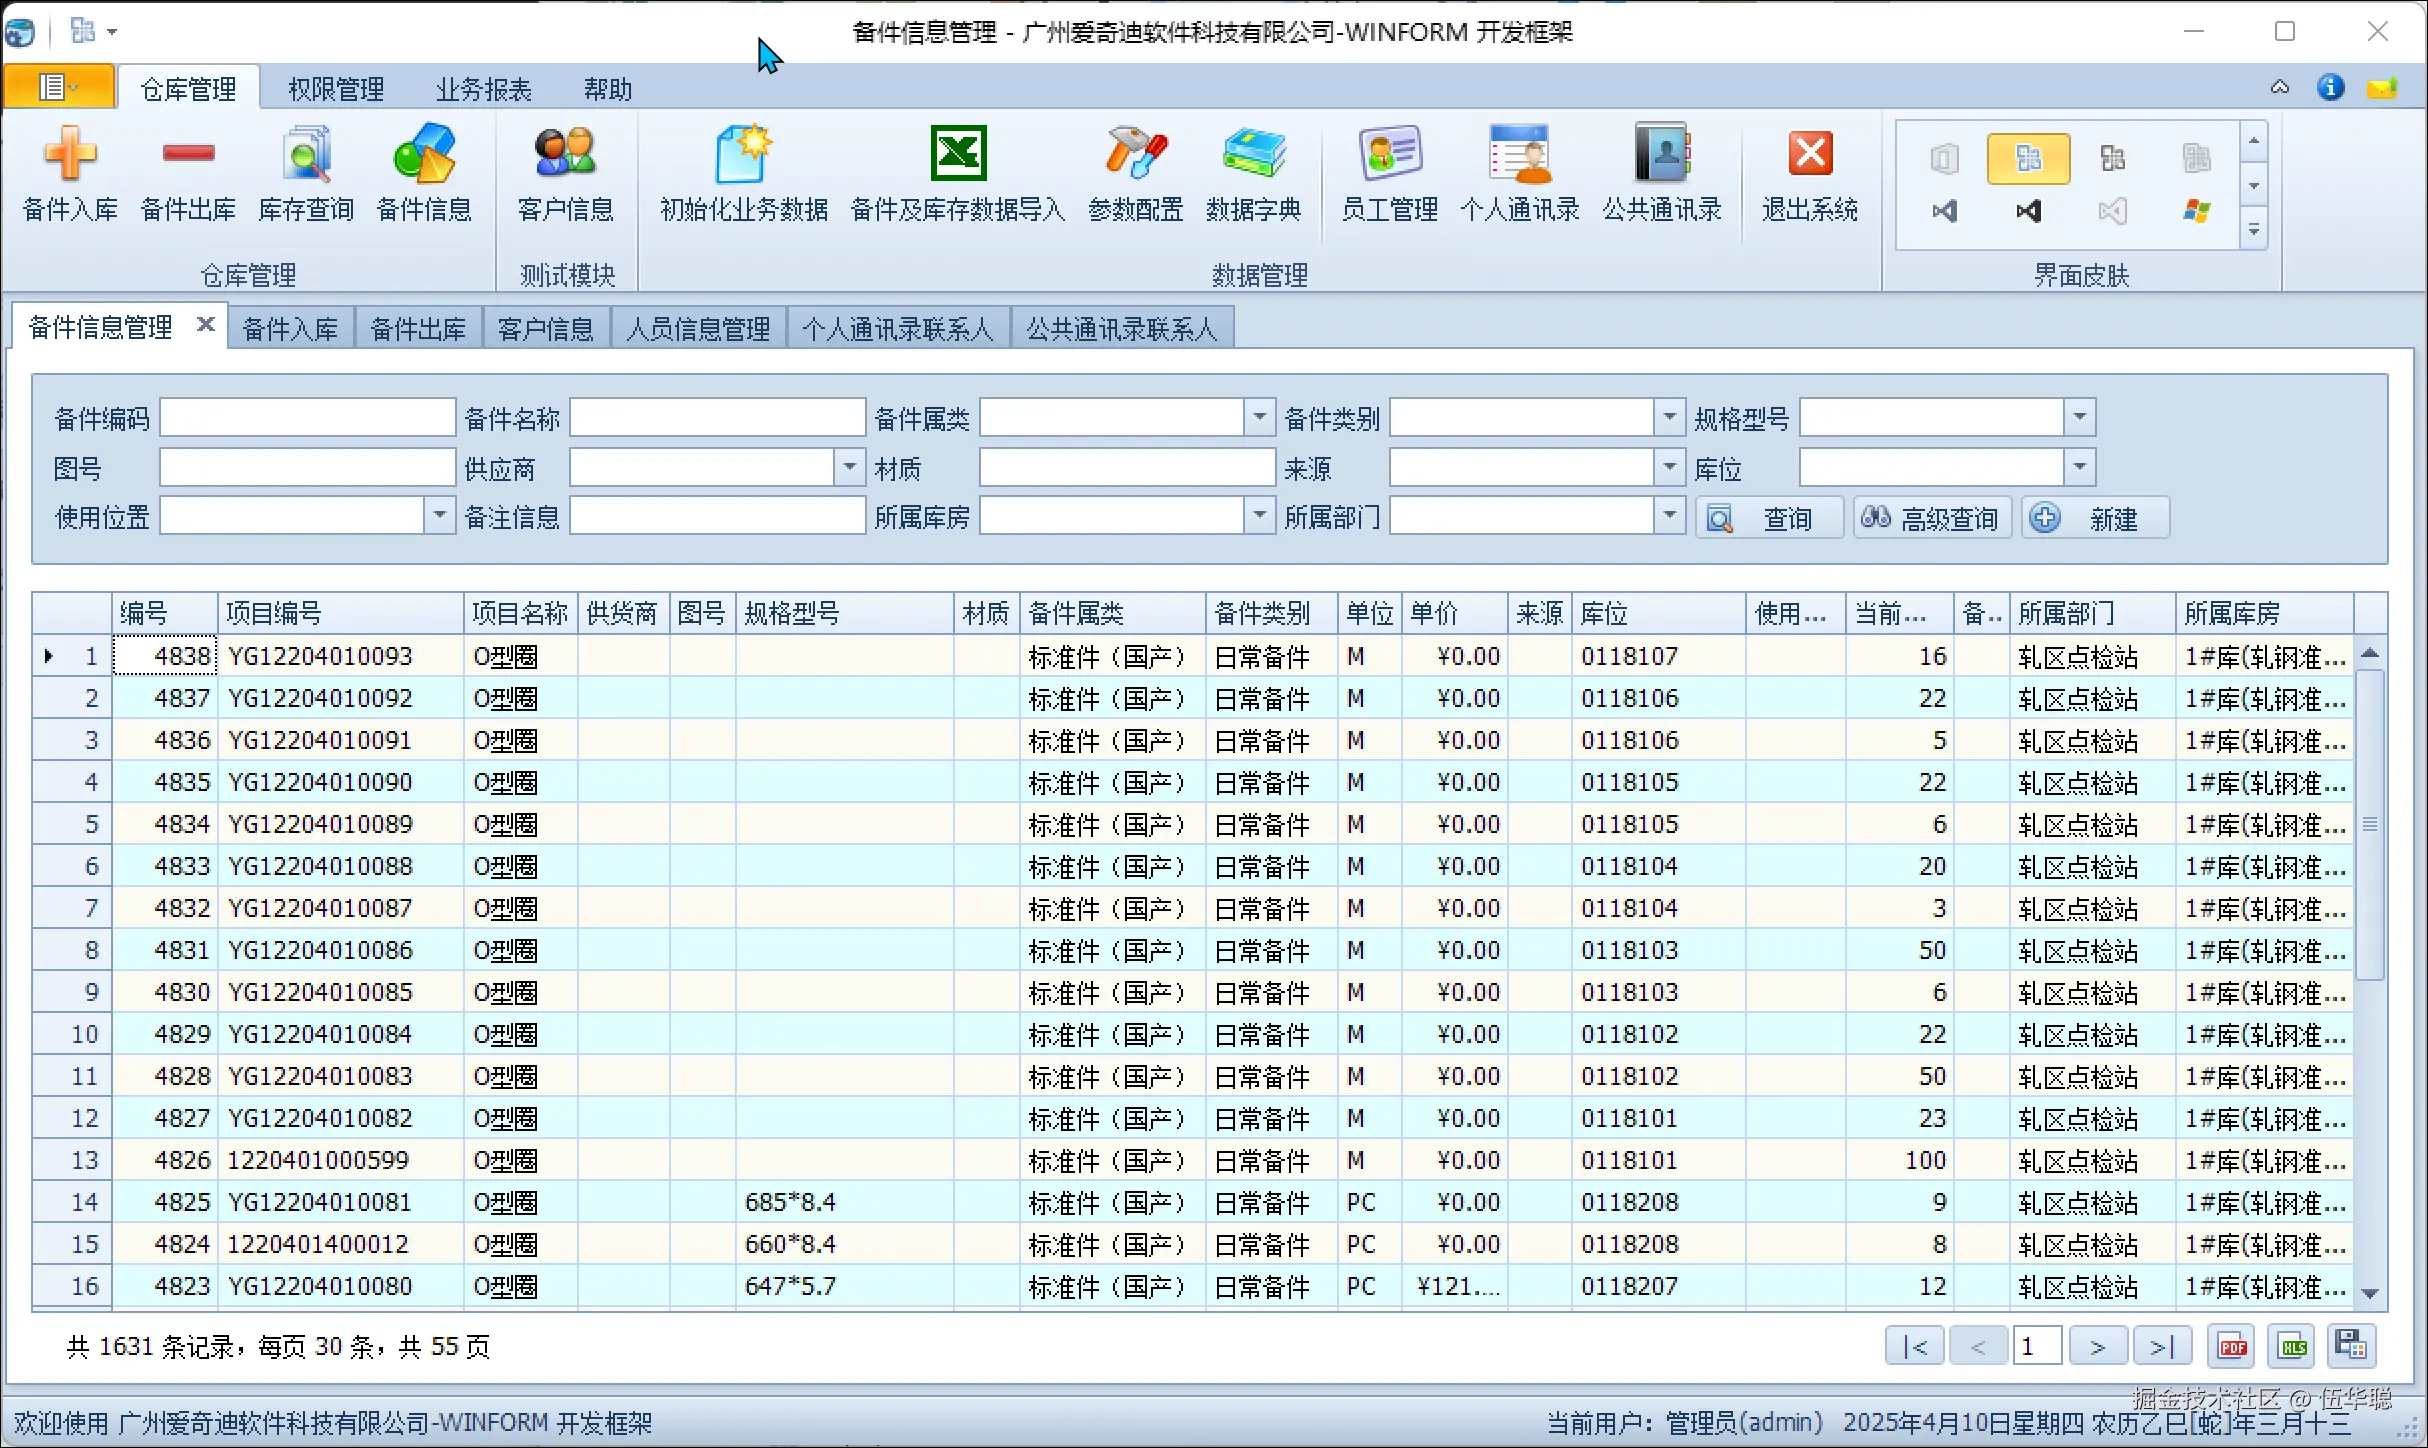Click the 新建 button
Image resolution: width=2428 pixels, height=1448 pixels.
[2095, 518]
